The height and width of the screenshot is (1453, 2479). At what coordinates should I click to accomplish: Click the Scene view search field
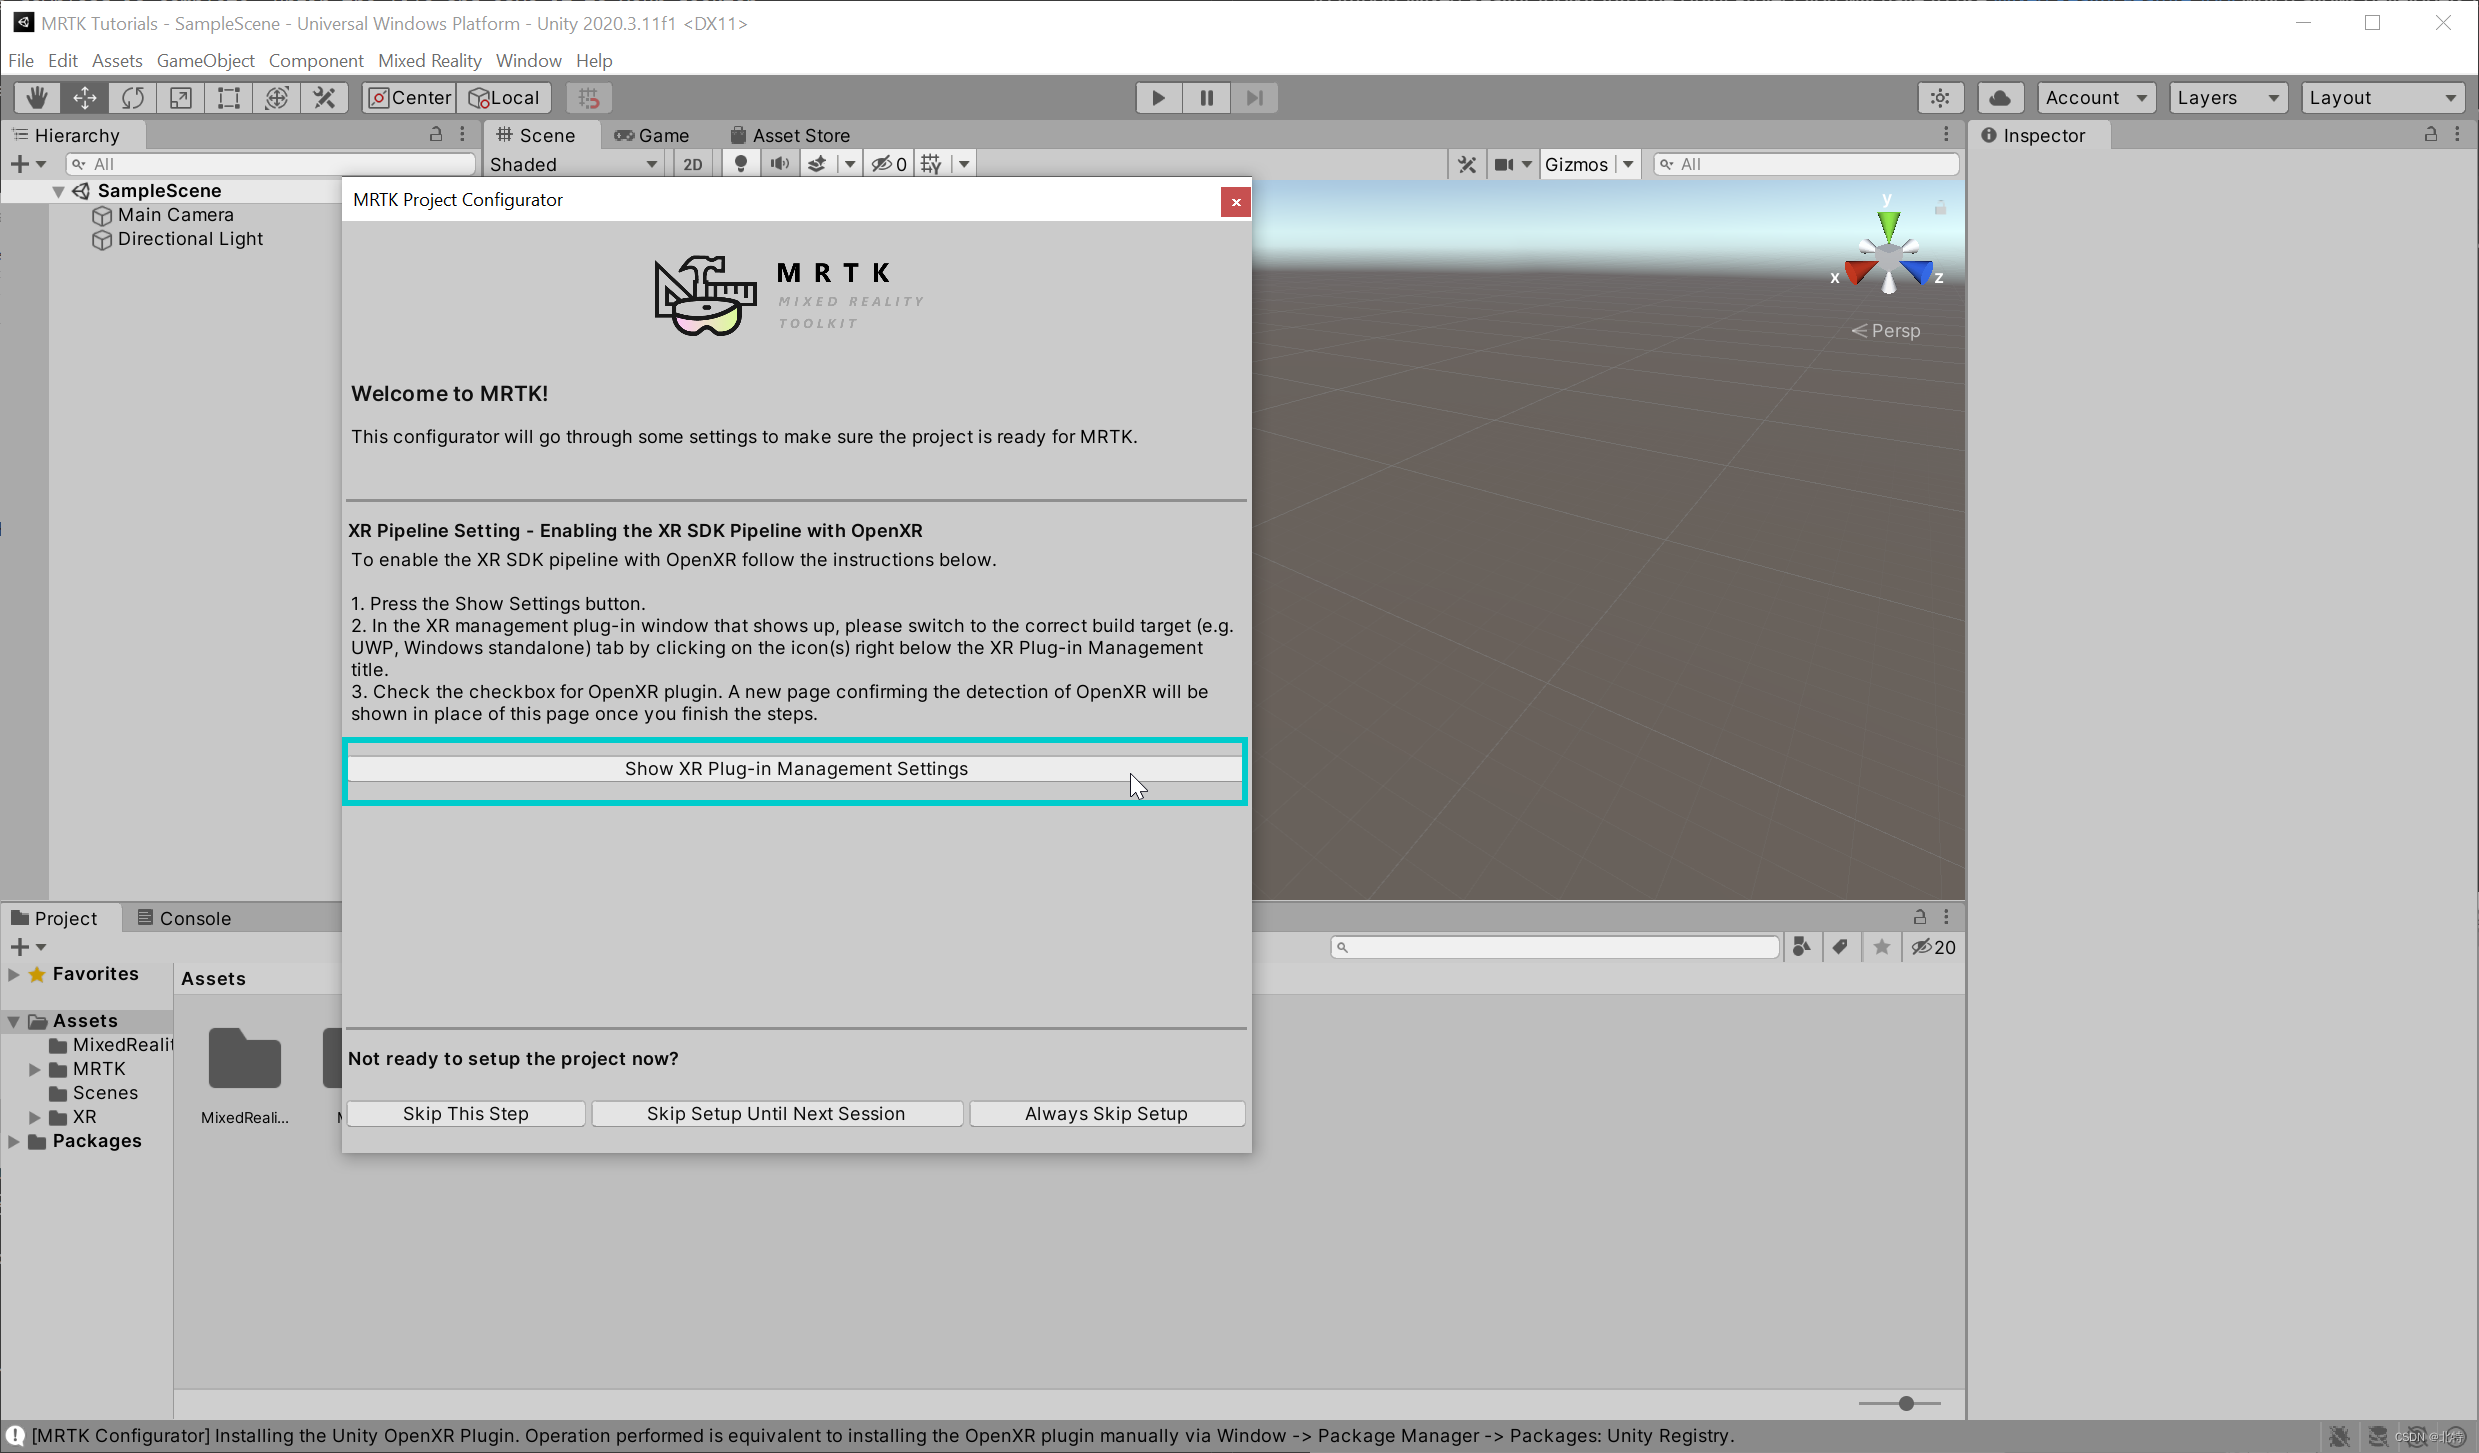1806,164
